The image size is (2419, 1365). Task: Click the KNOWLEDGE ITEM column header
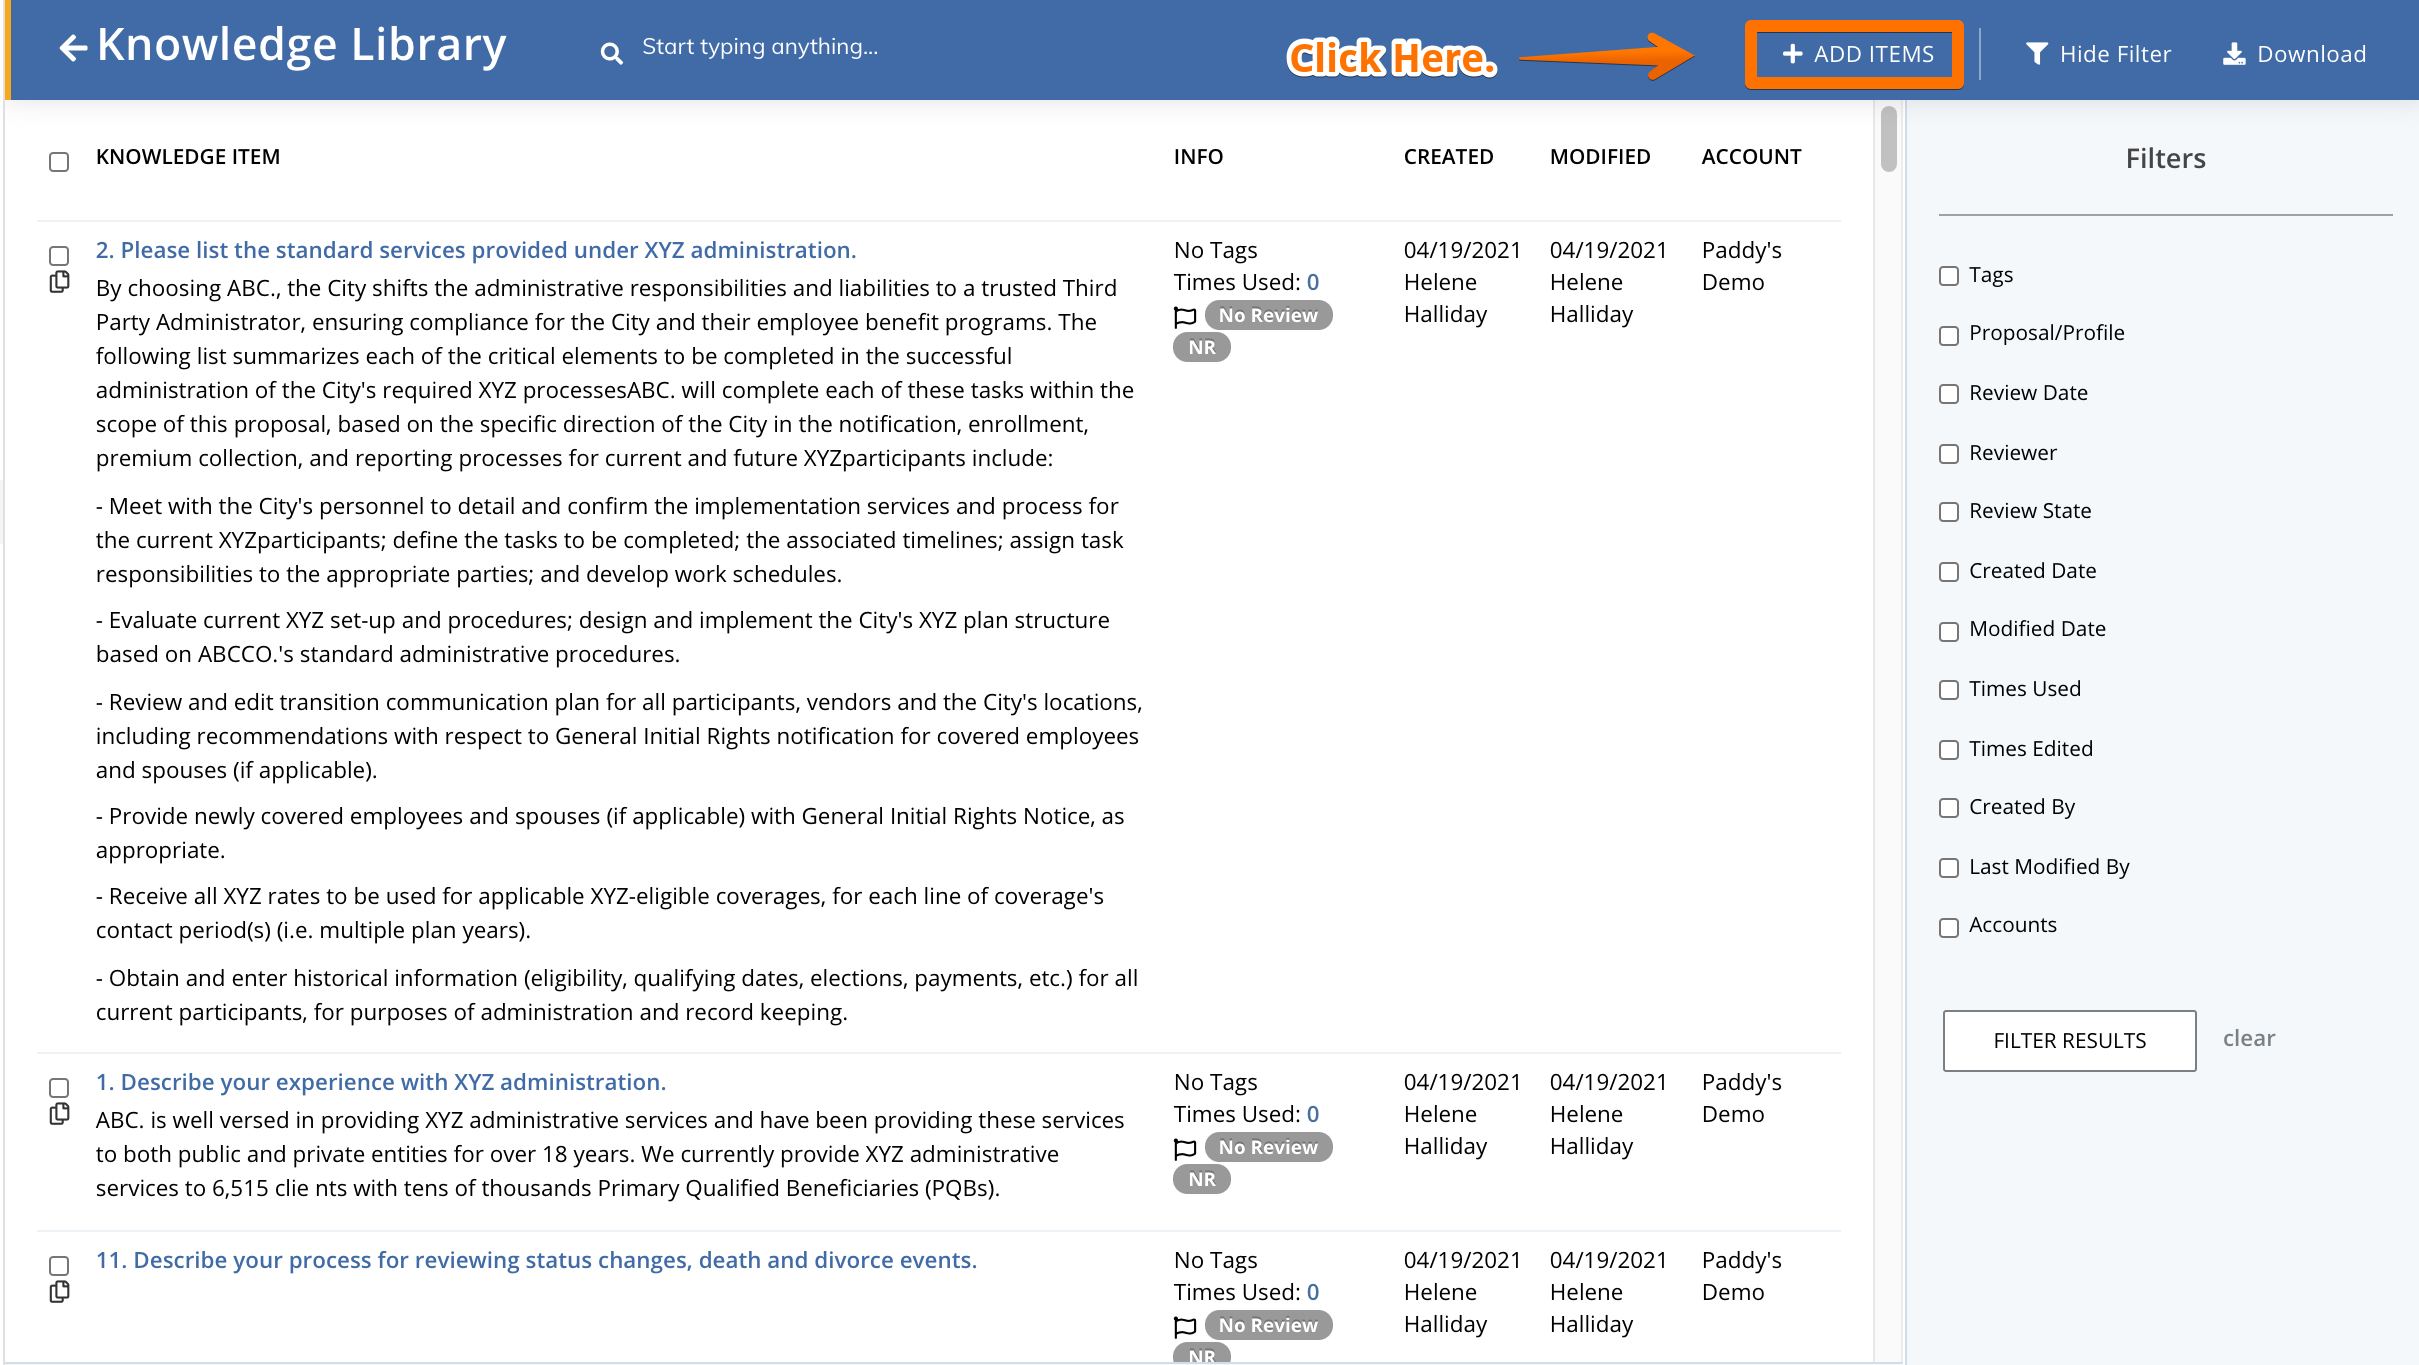[x=188, y=157]
